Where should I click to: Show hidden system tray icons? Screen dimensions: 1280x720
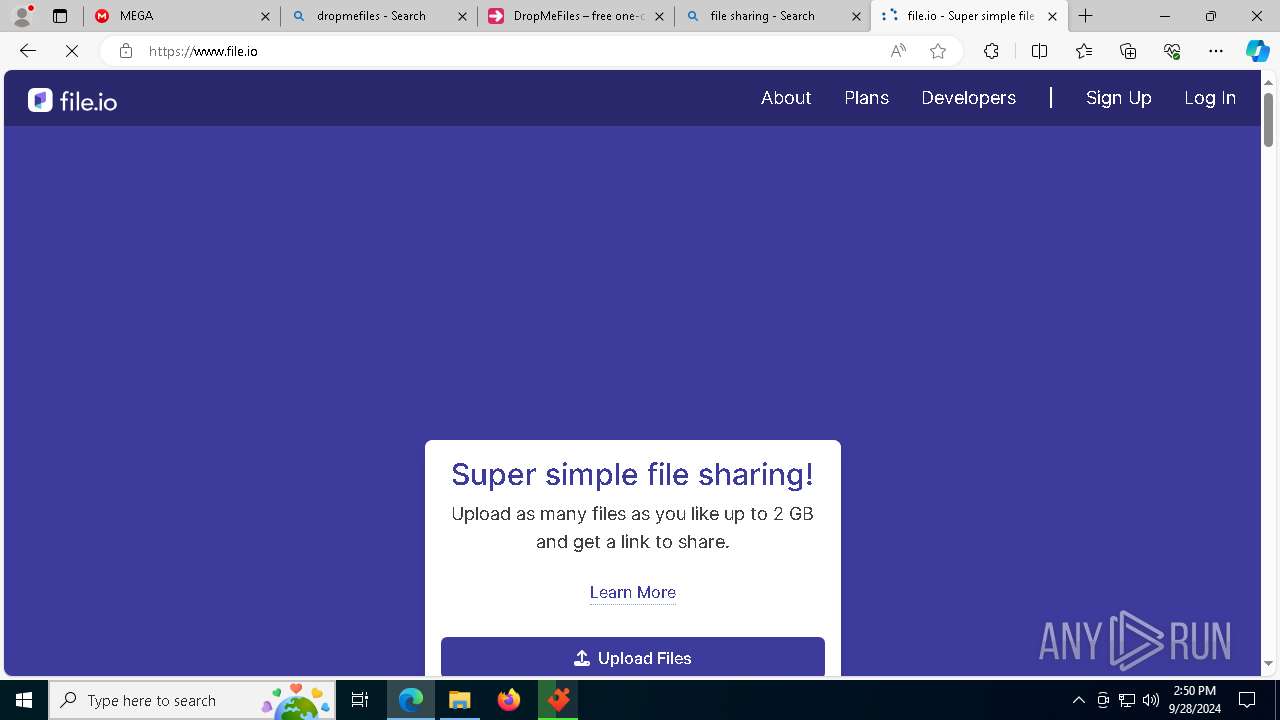pyautogui.click(x=1078, y=700)
